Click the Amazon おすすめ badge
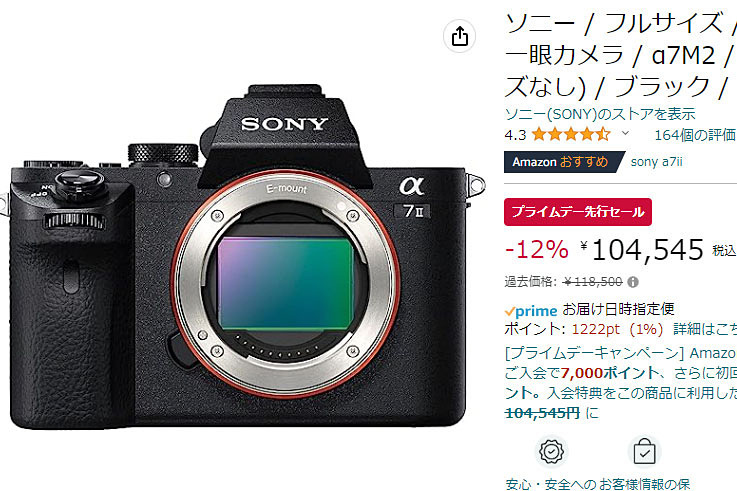This screenshot has height=491, width=737. point(561,162)
